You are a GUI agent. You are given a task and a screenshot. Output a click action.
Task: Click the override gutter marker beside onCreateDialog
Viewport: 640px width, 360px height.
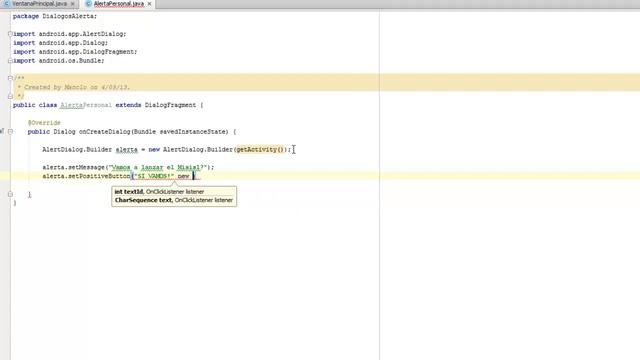point(2,131)
